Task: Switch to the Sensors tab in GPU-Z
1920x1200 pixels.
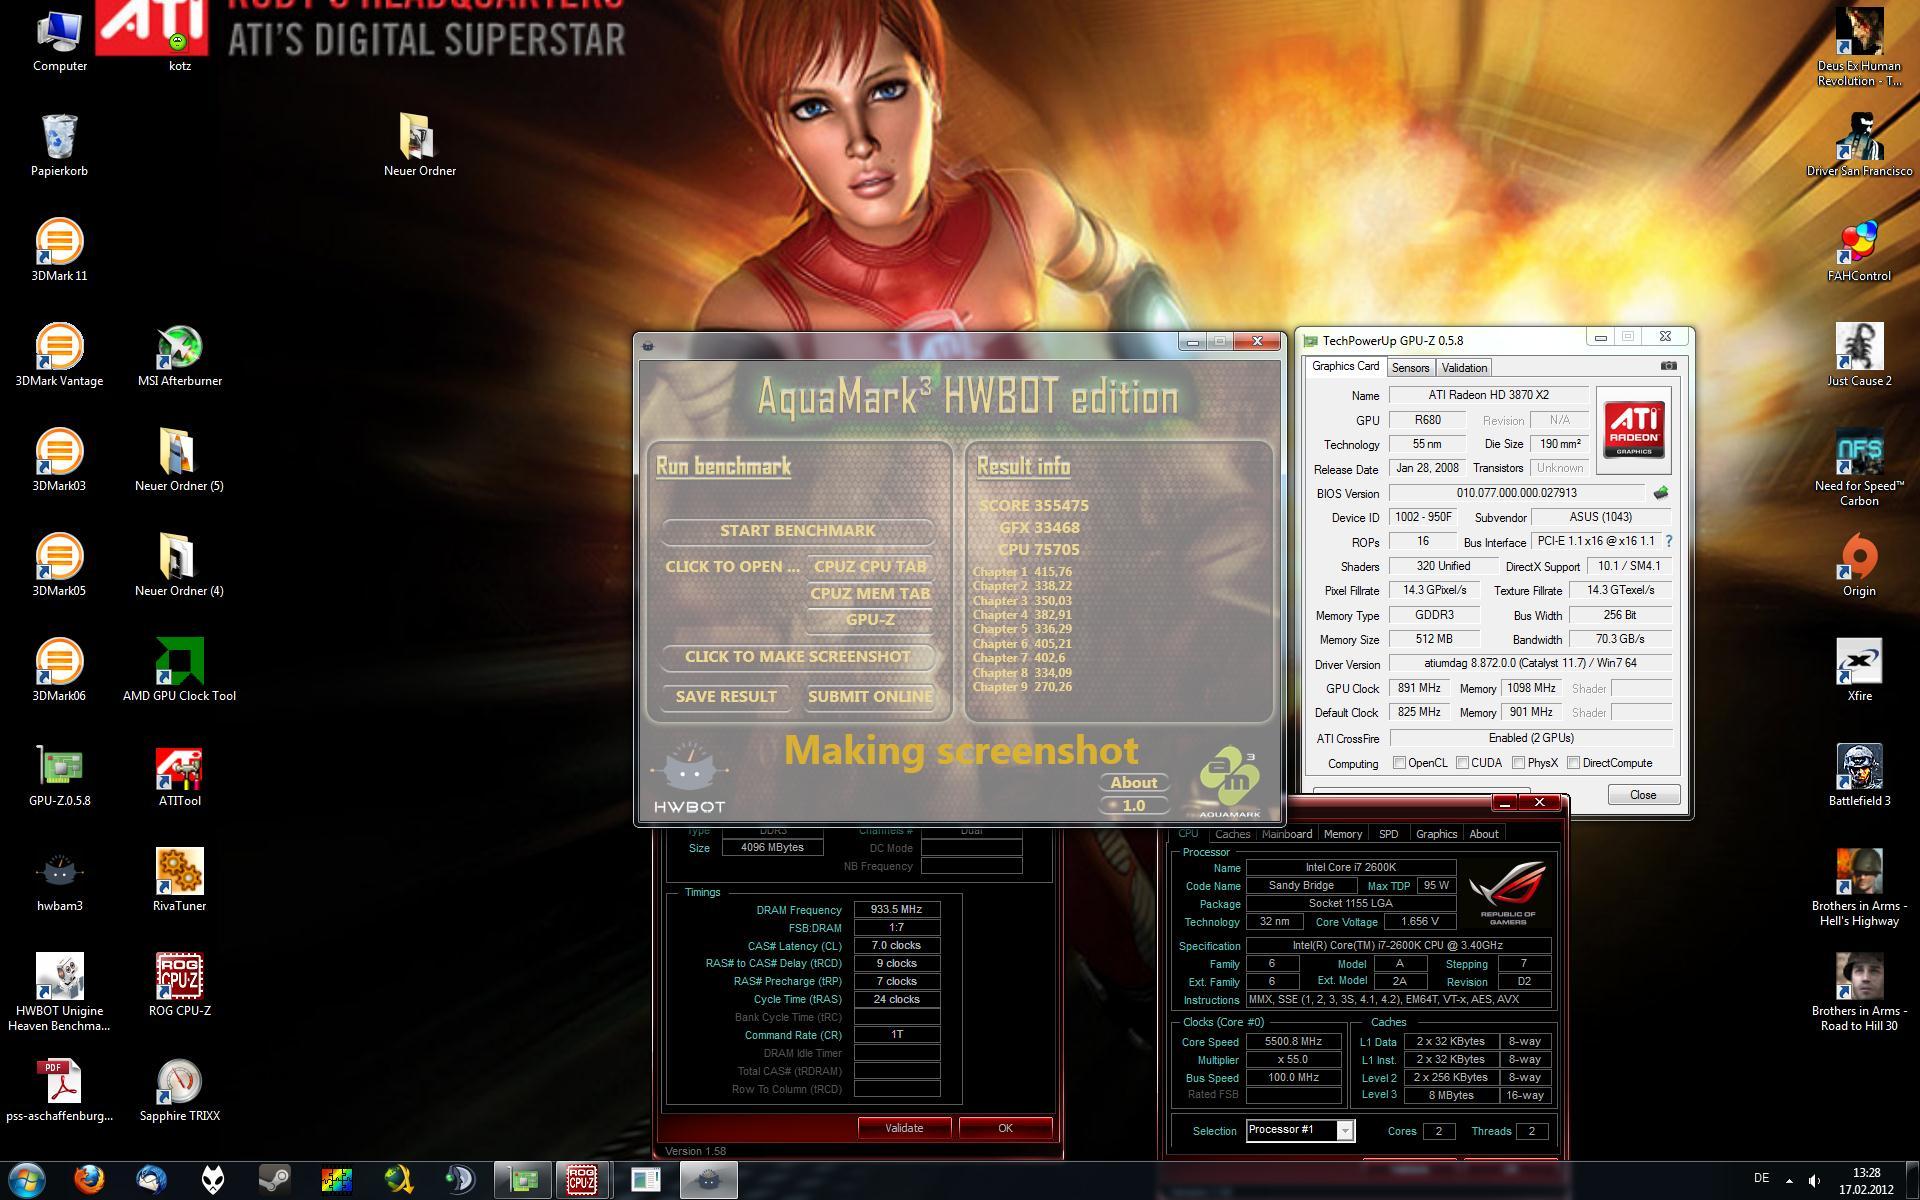Action: tap(1410, 368)
